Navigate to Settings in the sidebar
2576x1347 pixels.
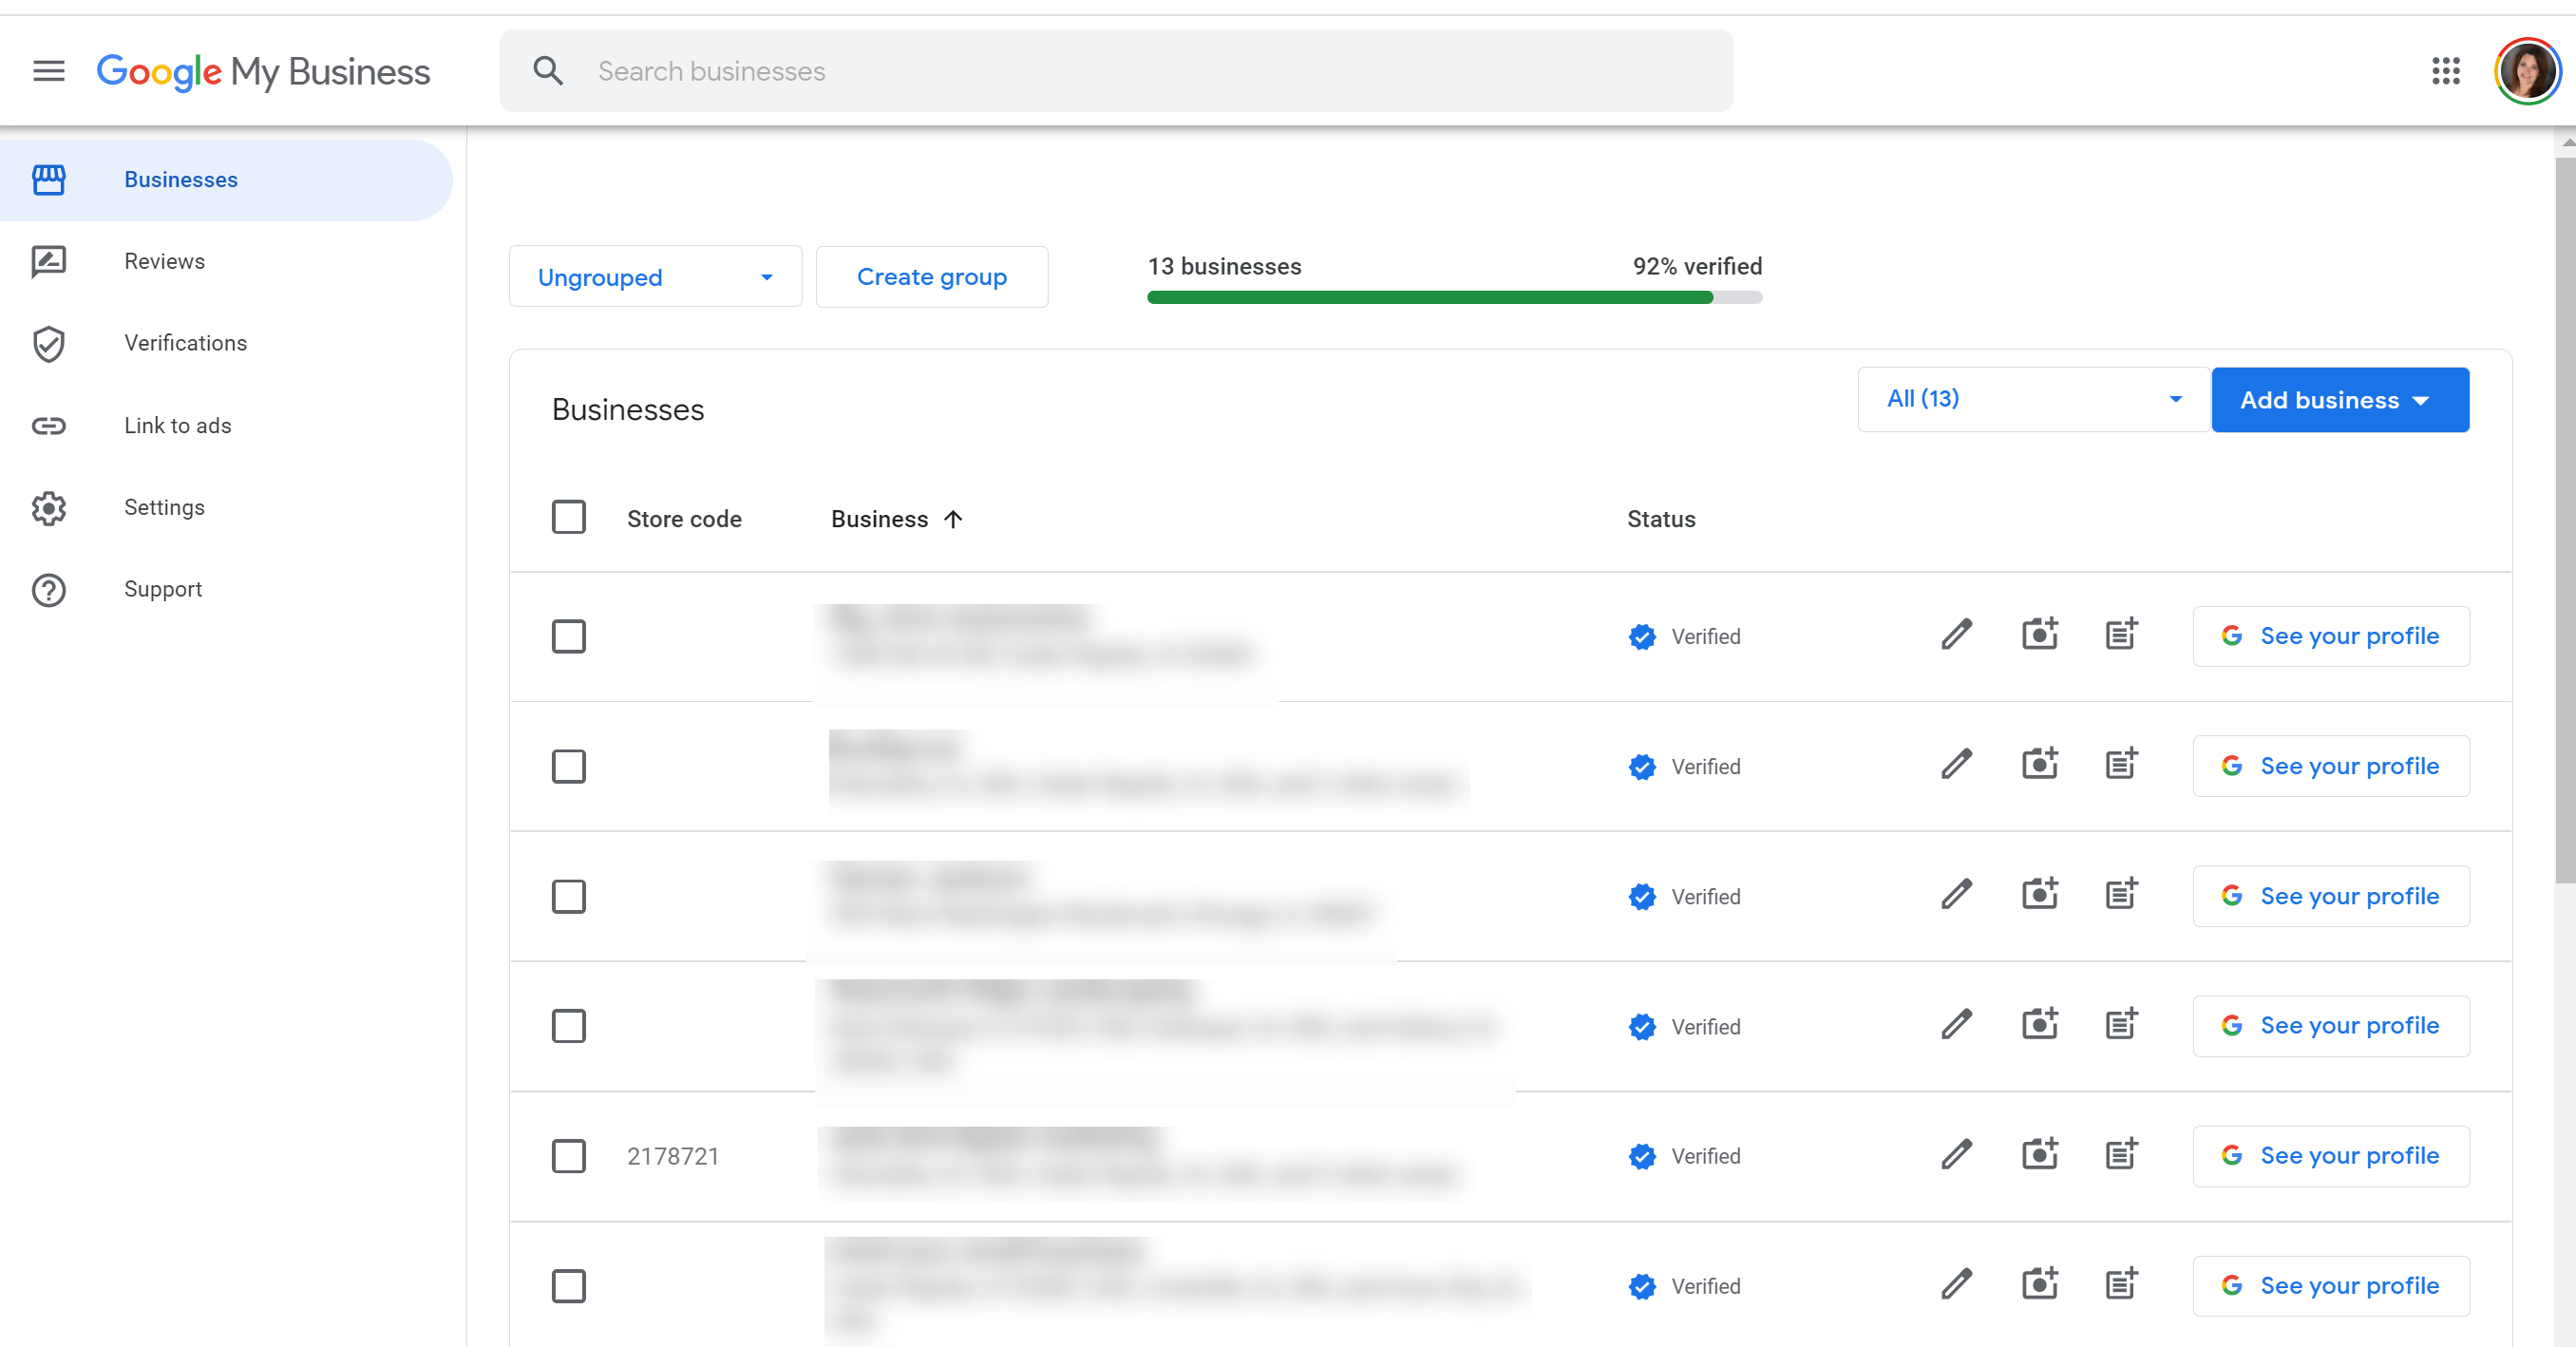pos(163,505)
